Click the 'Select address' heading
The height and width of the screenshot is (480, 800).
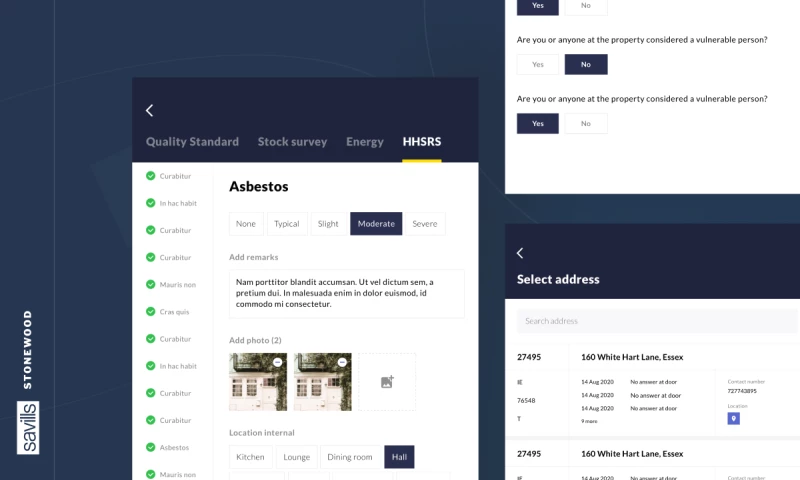[558, 280]
